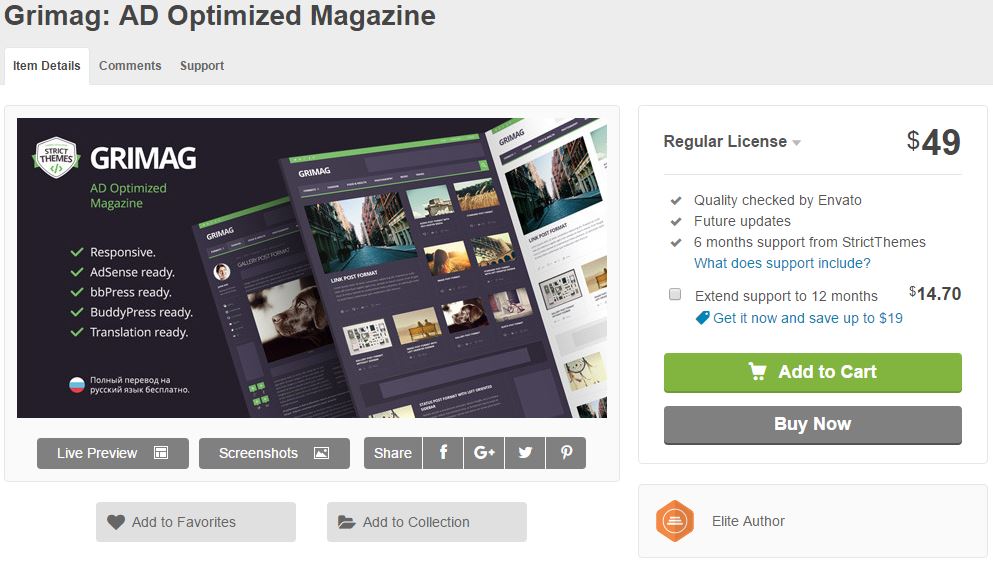This screenshot has width=993, height=564.
Task: Click '6 months support from StrictThemes' text
Action: click(x=809, y=242)
